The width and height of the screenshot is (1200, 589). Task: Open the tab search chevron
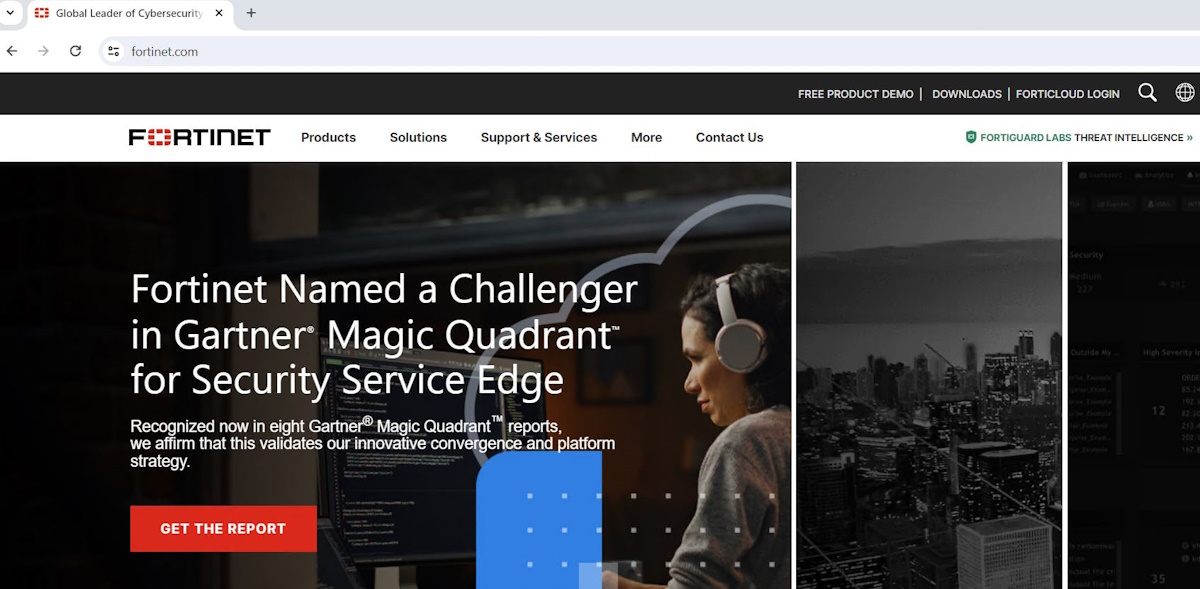[9, 13]
